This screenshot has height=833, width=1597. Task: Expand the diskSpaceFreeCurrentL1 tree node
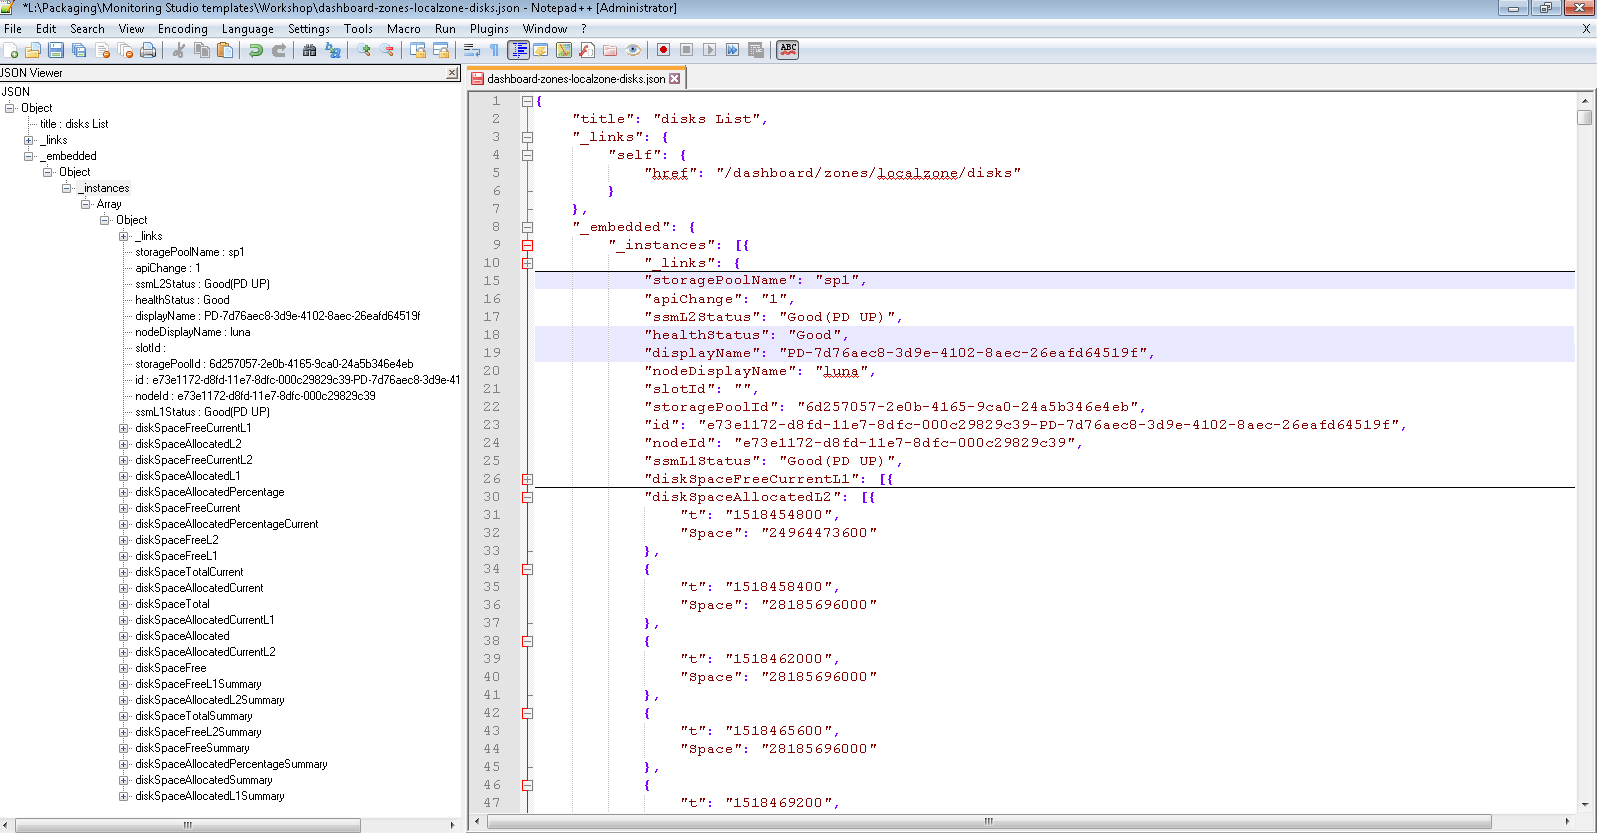click(x=124, y=428)
